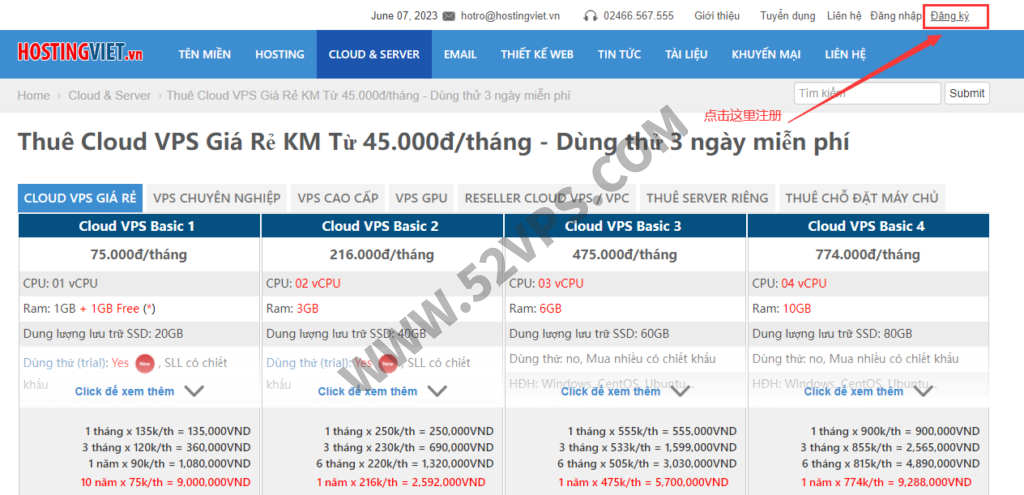Click red New badge in Basic 2 column
This screenshot has height=495, width=1024.
(x=388, y=363)
